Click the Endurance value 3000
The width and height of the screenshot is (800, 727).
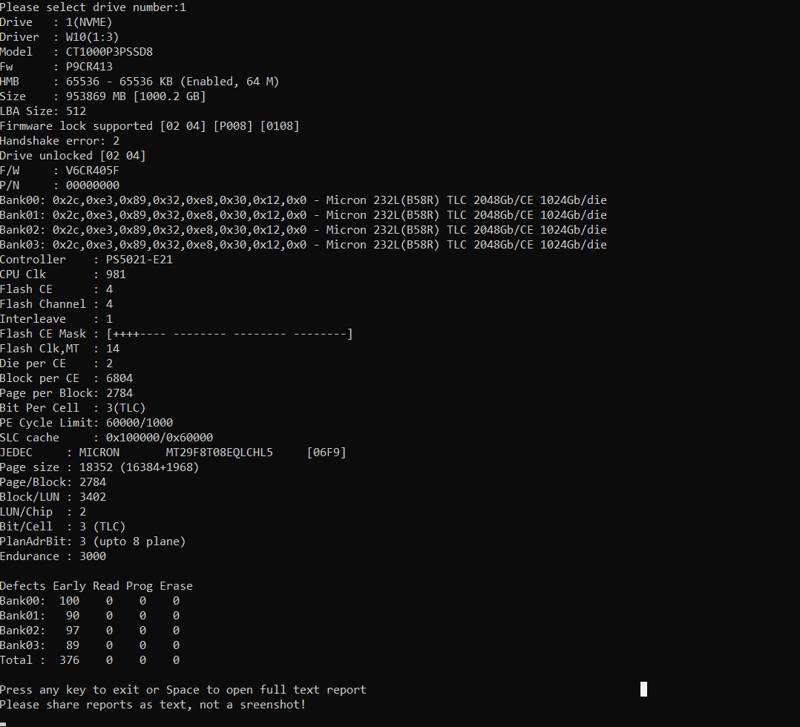93,557
